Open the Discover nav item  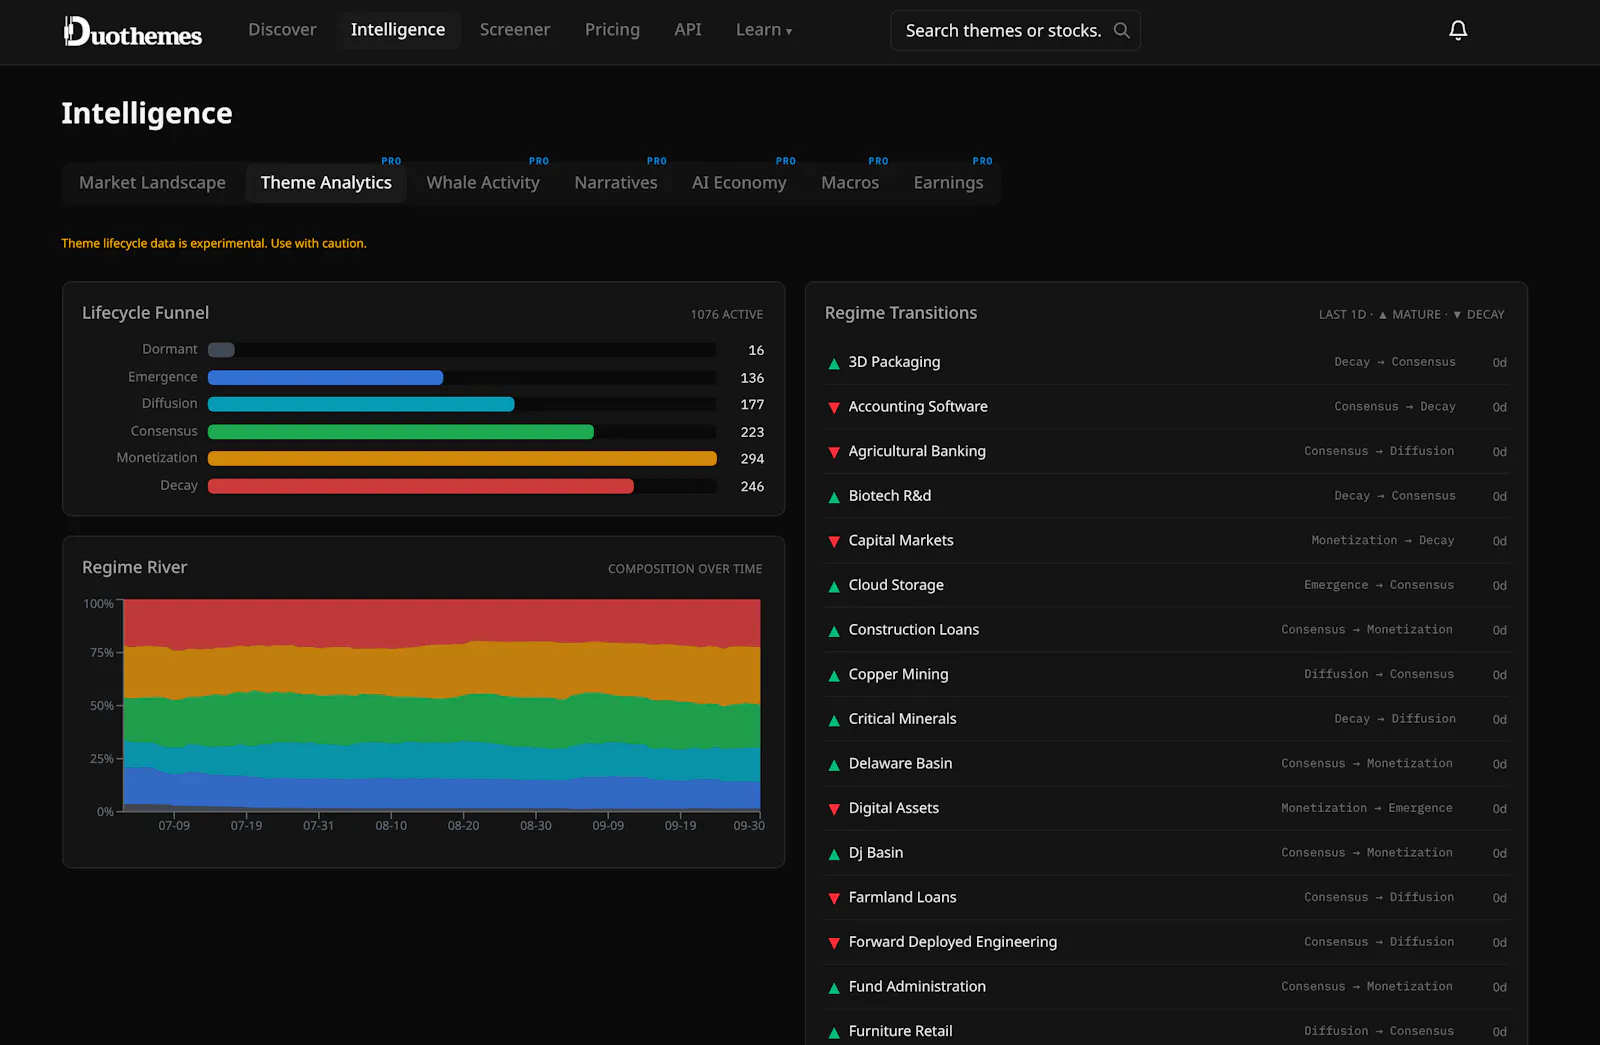point(282,30)
